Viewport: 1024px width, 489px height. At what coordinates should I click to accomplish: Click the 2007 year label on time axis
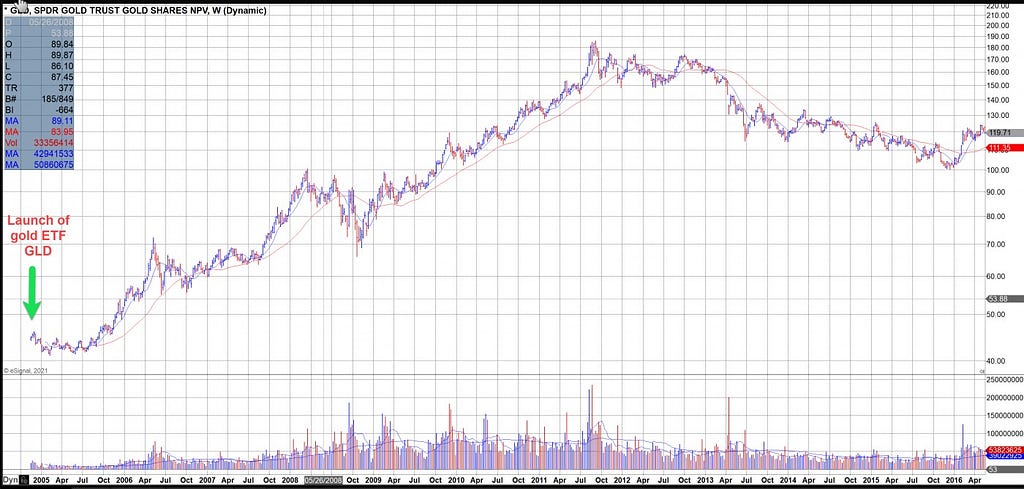point(207,480)
